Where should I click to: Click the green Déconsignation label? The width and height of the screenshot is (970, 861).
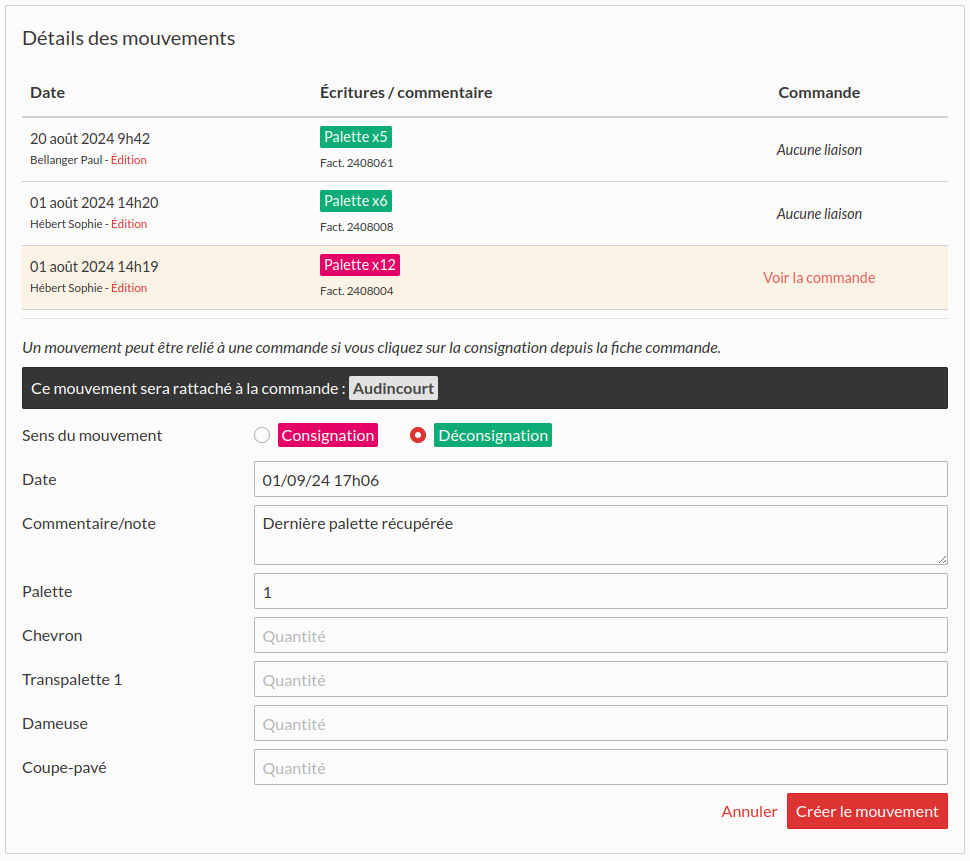[493, 435]
